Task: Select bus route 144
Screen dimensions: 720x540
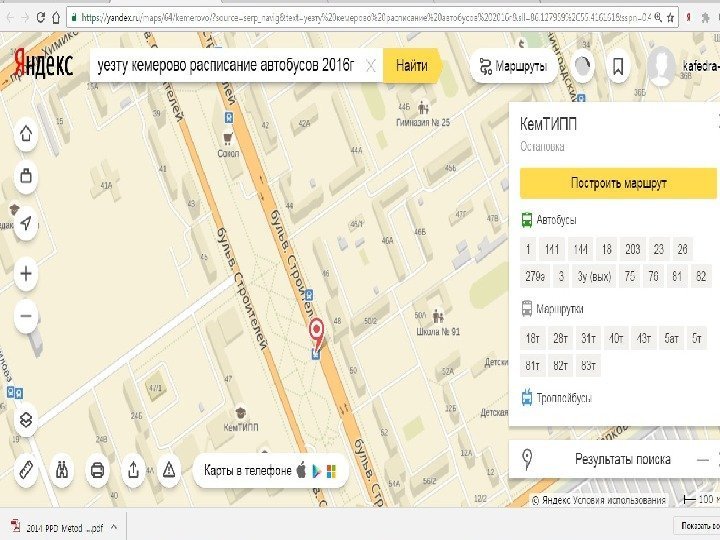Action: [580, 249]
